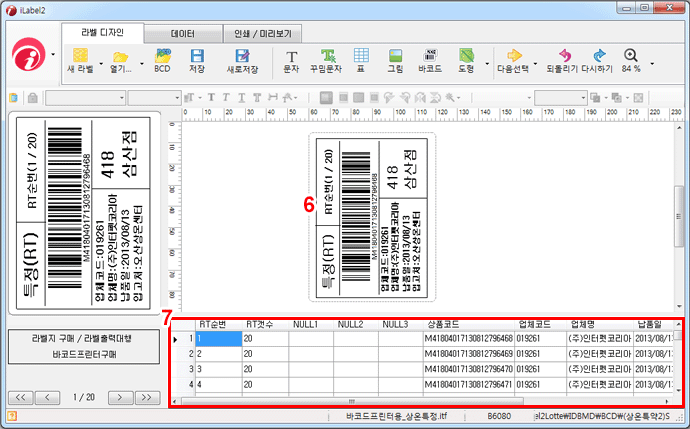Image resolution: width=690 pixels, height=429 pixels.
Task: Click B6080 in the status bar
Action: 499,416
